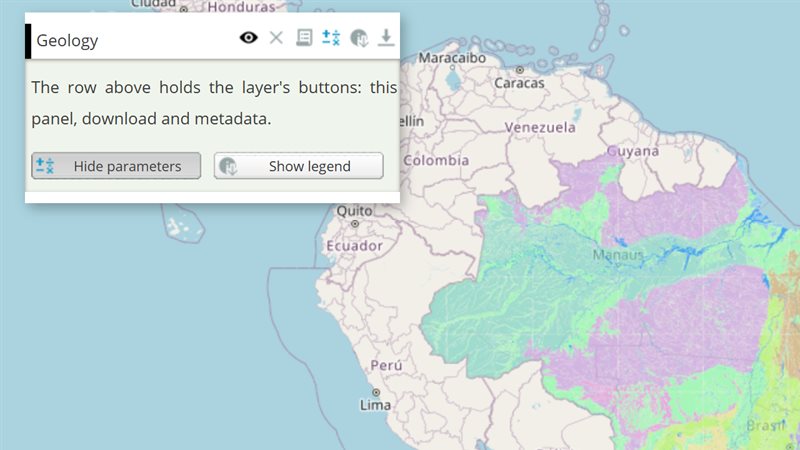The height and width of the screenshot is (450, 800).
Task: Click the Colombia country label
Action: 436,160
